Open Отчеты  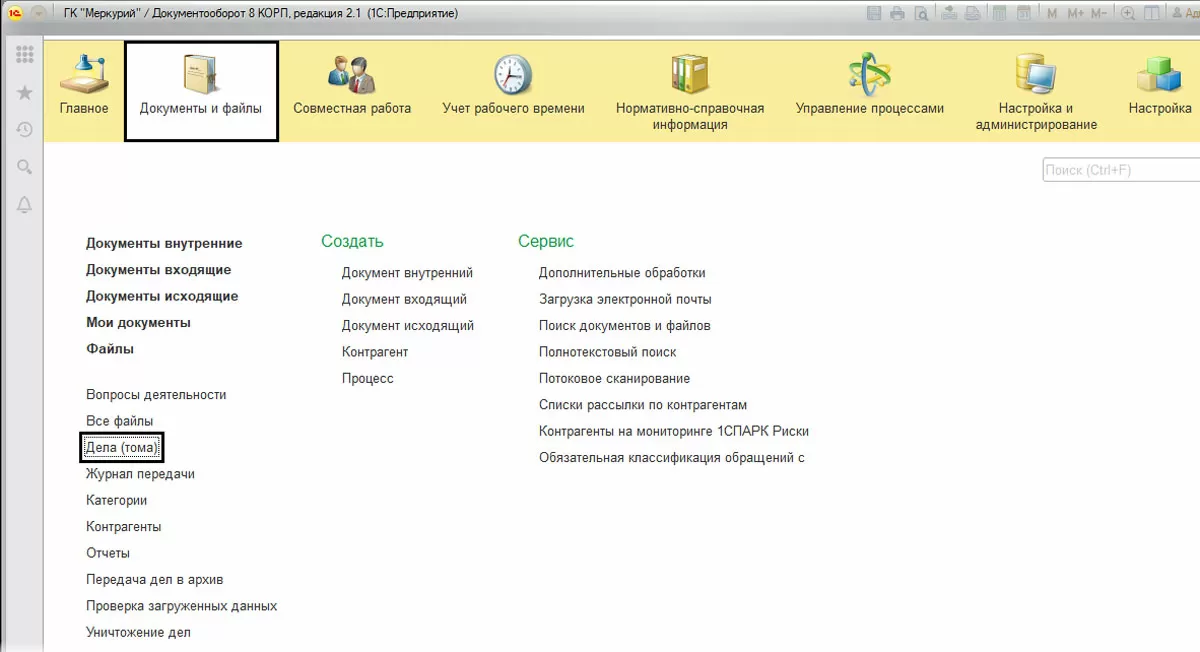point(108,553)
